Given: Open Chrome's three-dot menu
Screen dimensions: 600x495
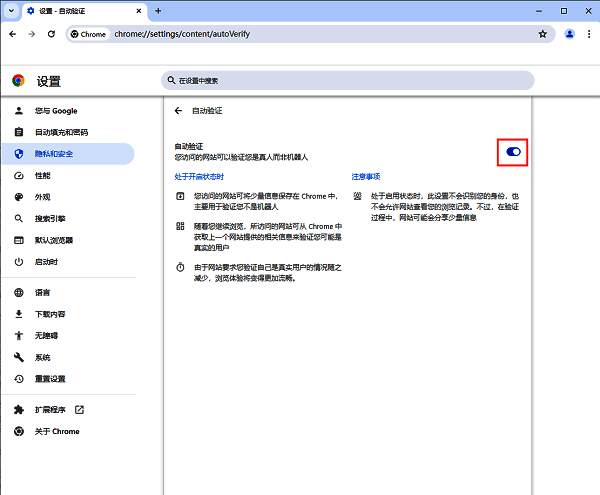Looking at the screenshot, I should pos(588,33).
